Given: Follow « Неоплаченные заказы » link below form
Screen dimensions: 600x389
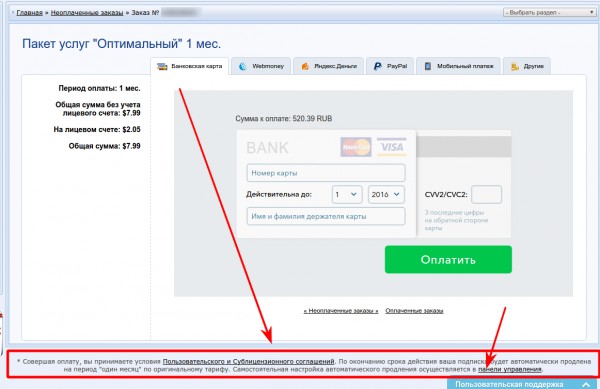Looking at the screenshot, I should (x=341, y=311).
